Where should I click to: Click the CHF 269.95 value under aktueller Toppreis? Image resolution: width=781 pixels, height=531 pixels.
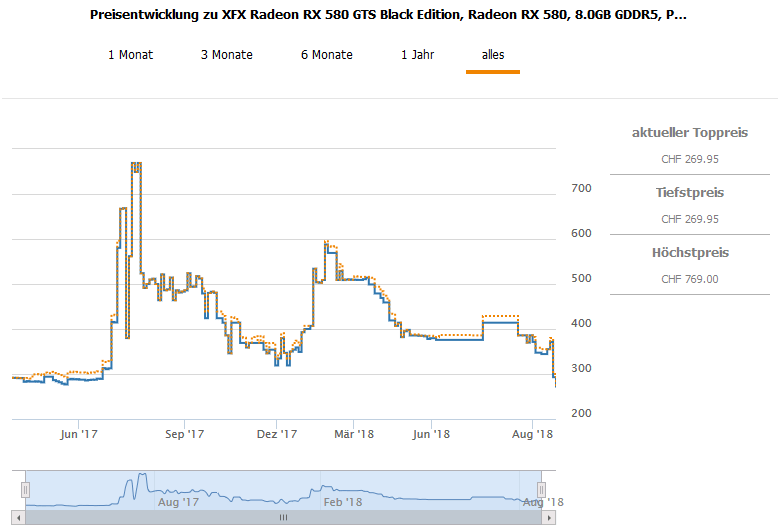coord(690,159)
